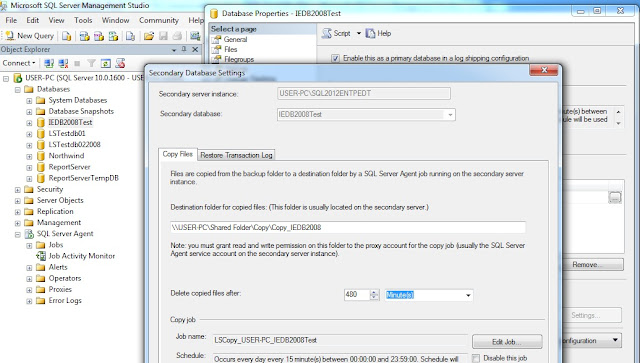
Task: Toggle 'Enable this as a primary database' checkbox
Action: coord(336,58)
